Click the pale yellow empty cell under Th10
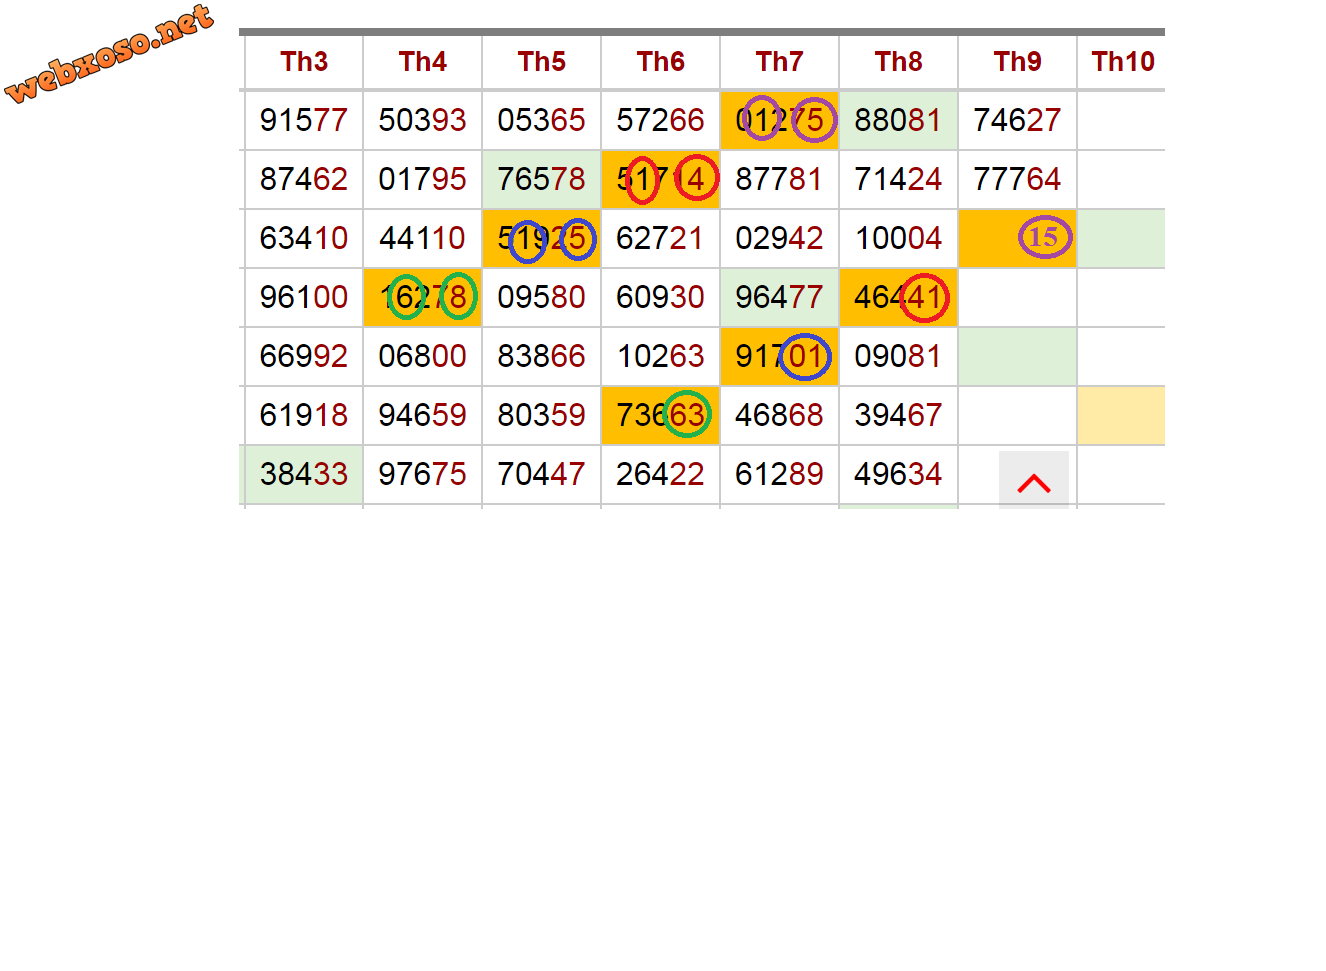1326x971 pixels. (1120, 415)
